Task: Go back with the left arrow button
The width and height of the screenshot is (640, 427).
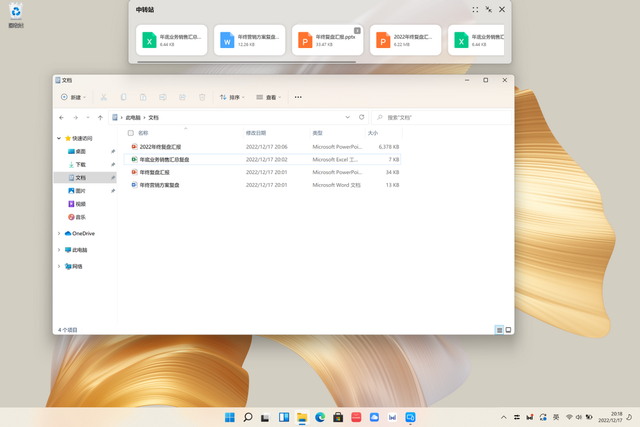Action: (x=62, y=118)
